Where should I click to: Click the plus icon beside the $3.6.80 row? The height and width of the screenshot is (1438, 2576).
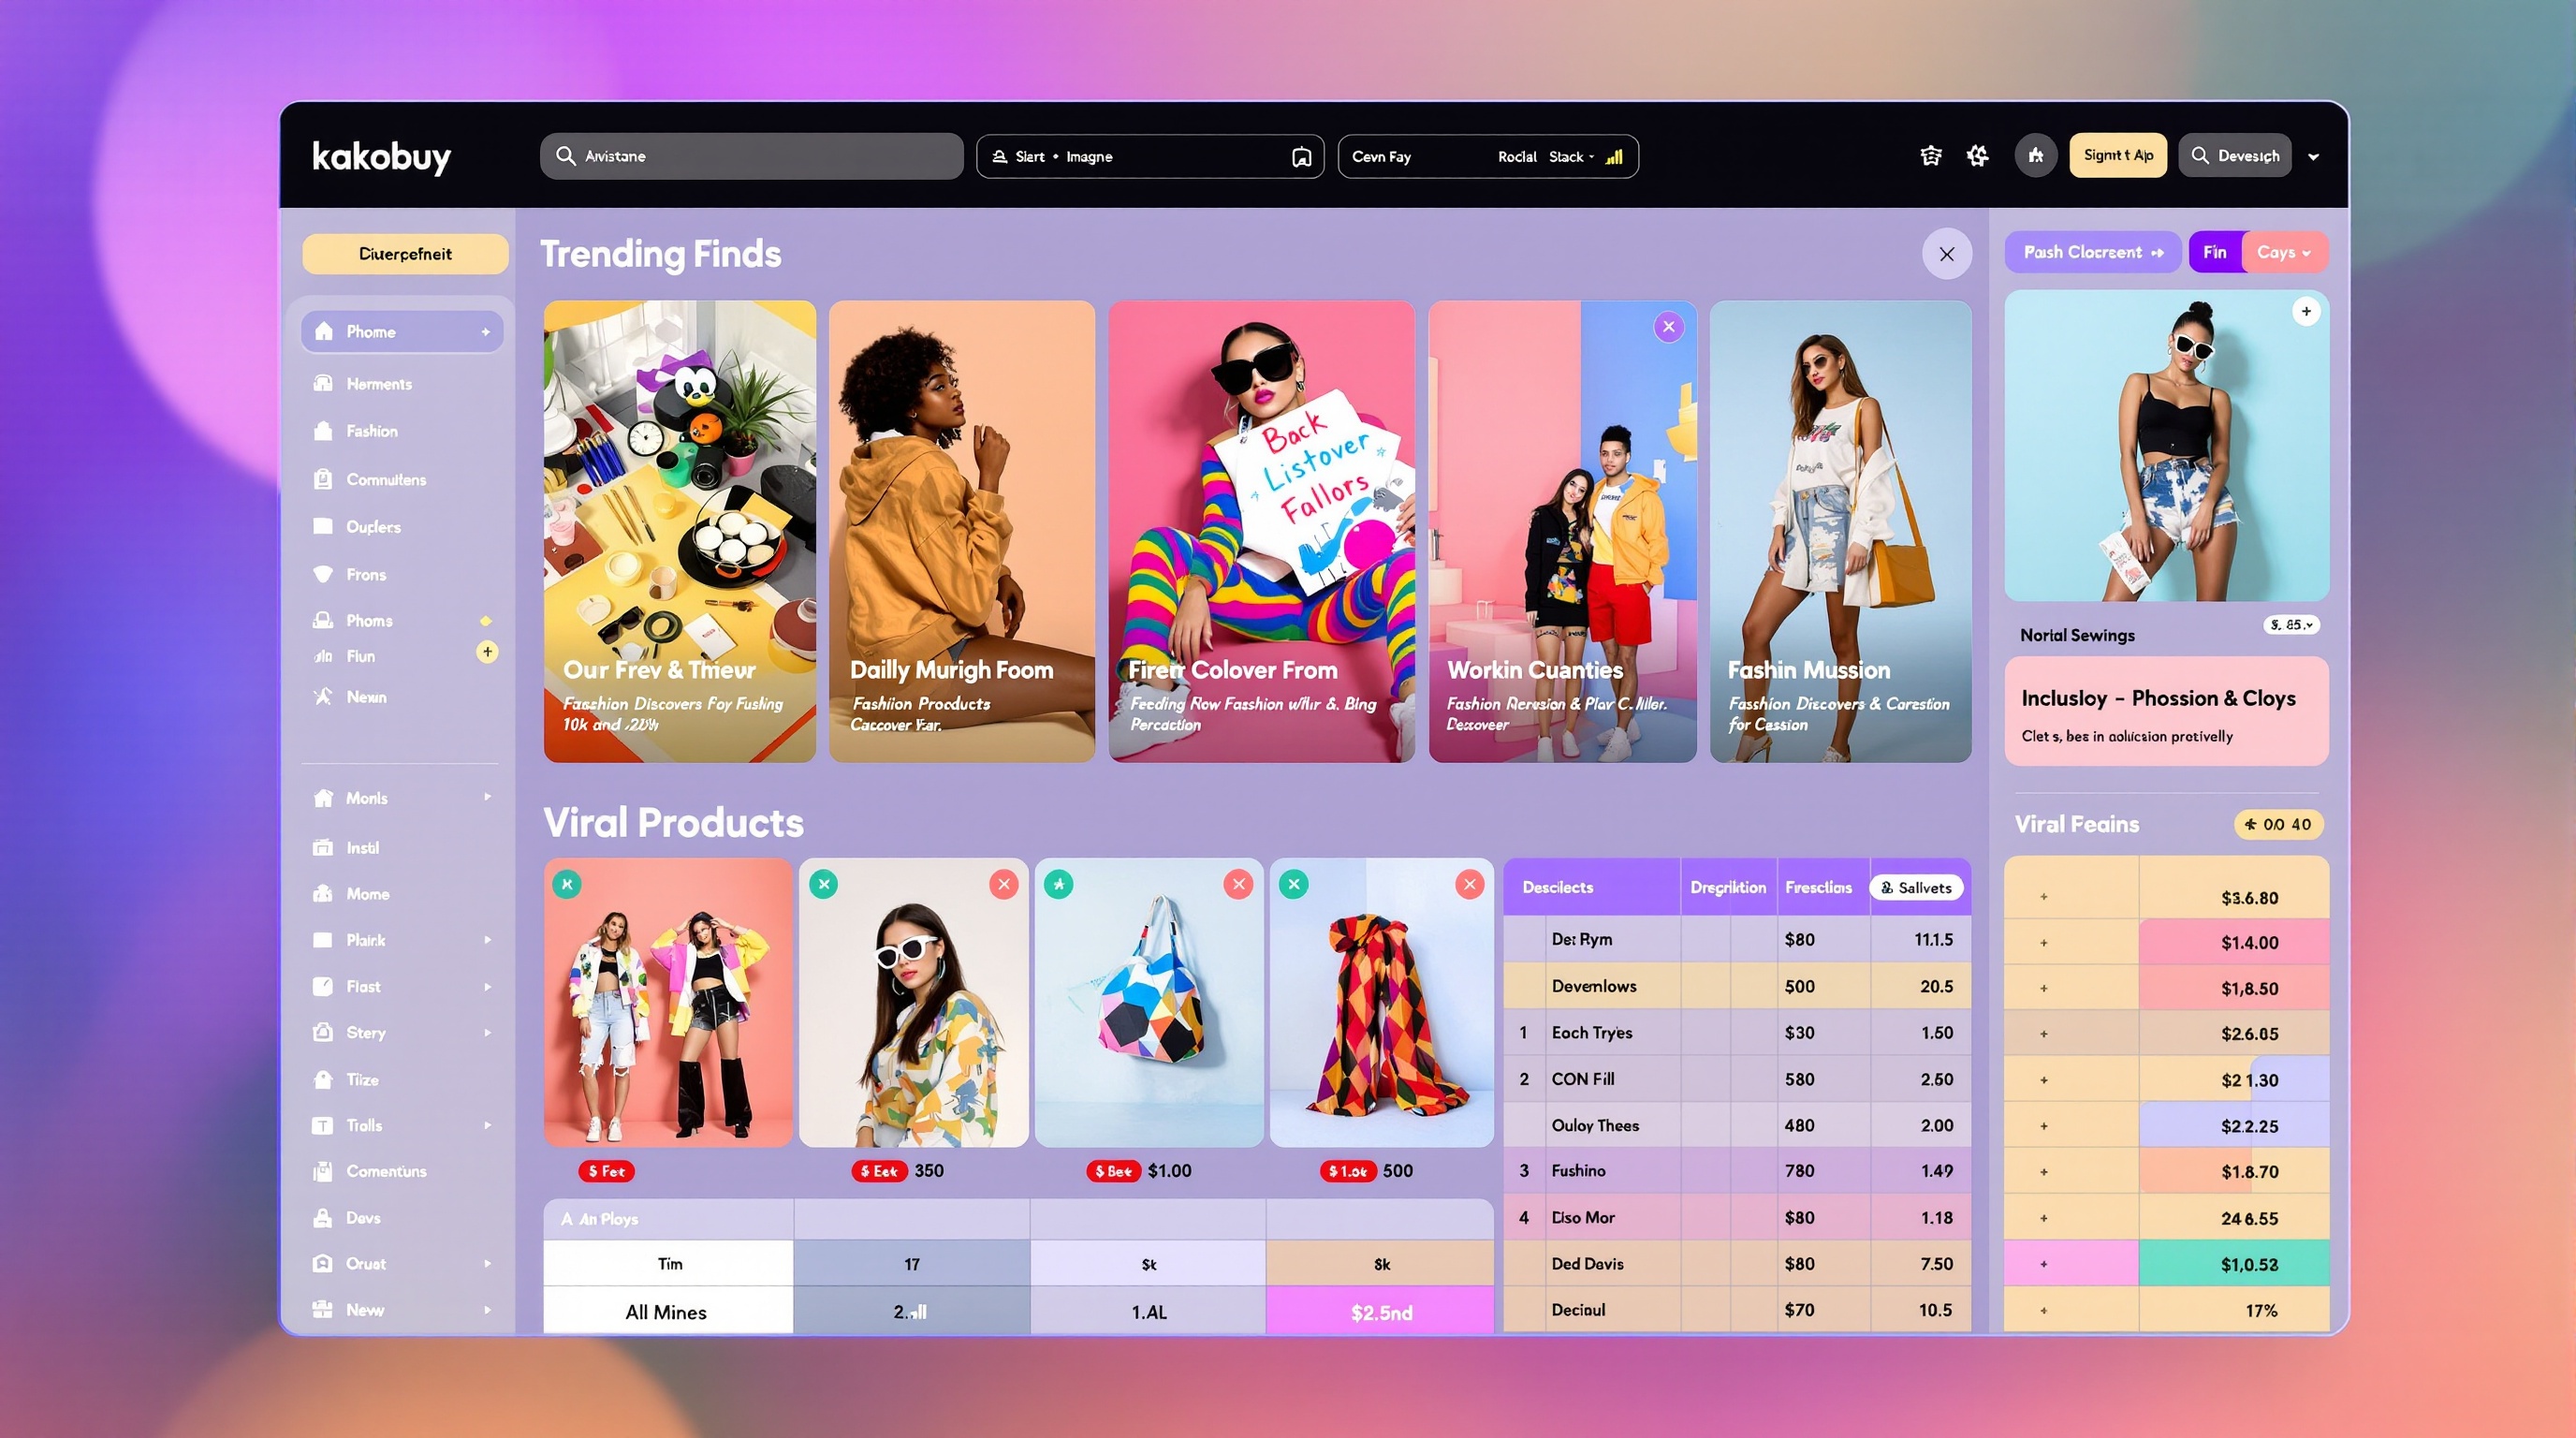click(2043, 897)
